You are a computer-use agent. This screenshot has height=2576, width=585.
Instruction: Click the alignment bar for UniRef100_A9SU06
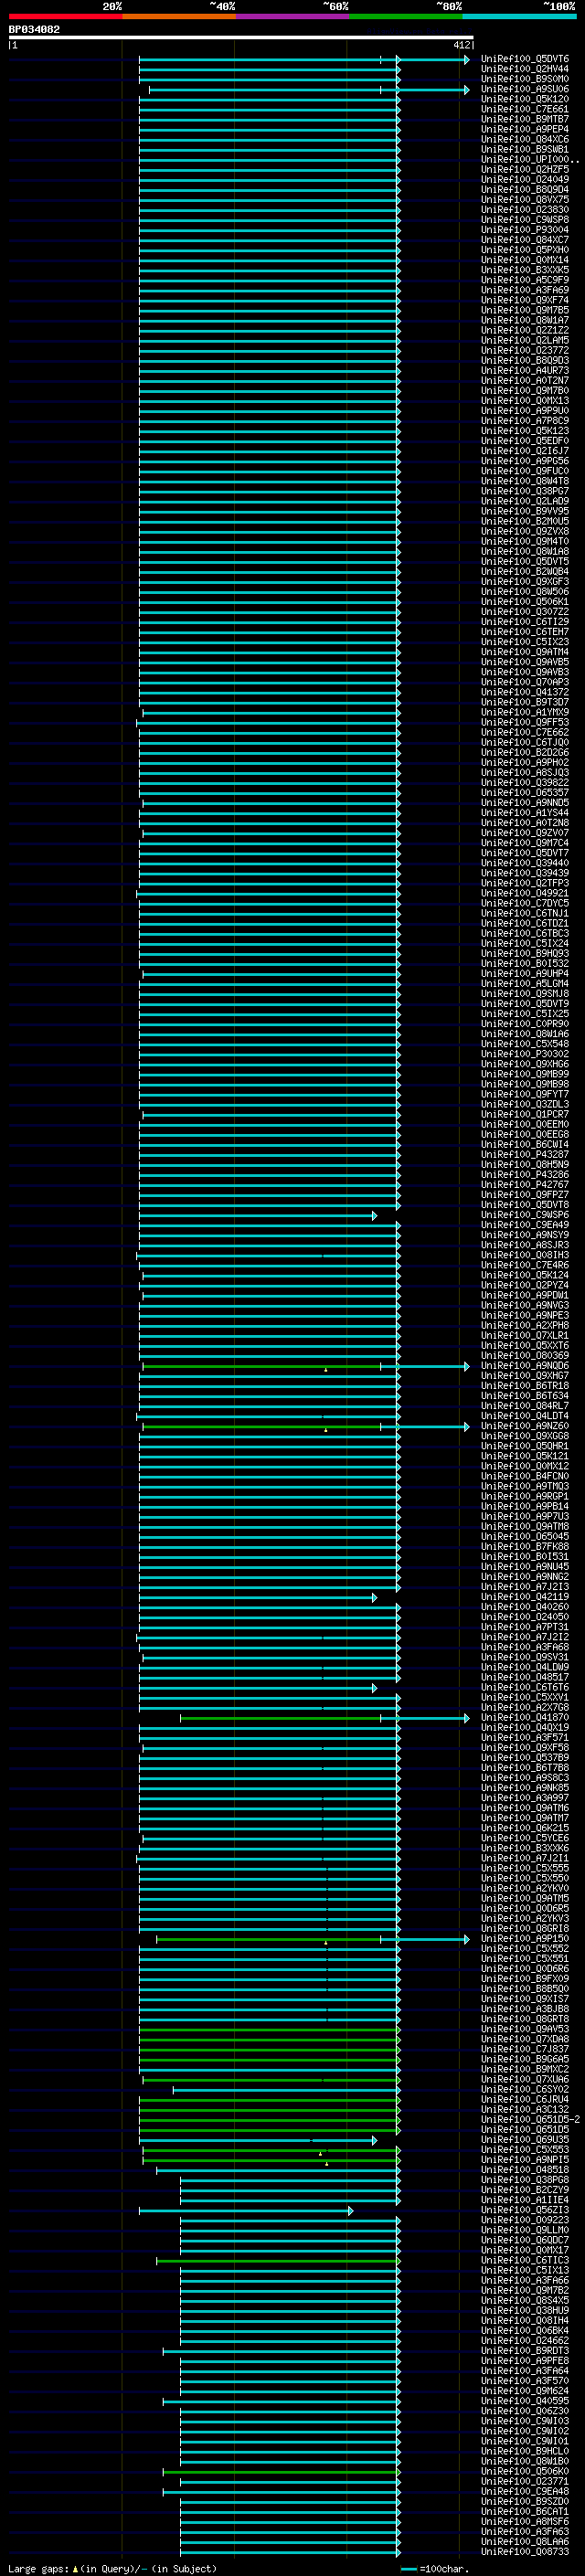(x=309, y=90)
